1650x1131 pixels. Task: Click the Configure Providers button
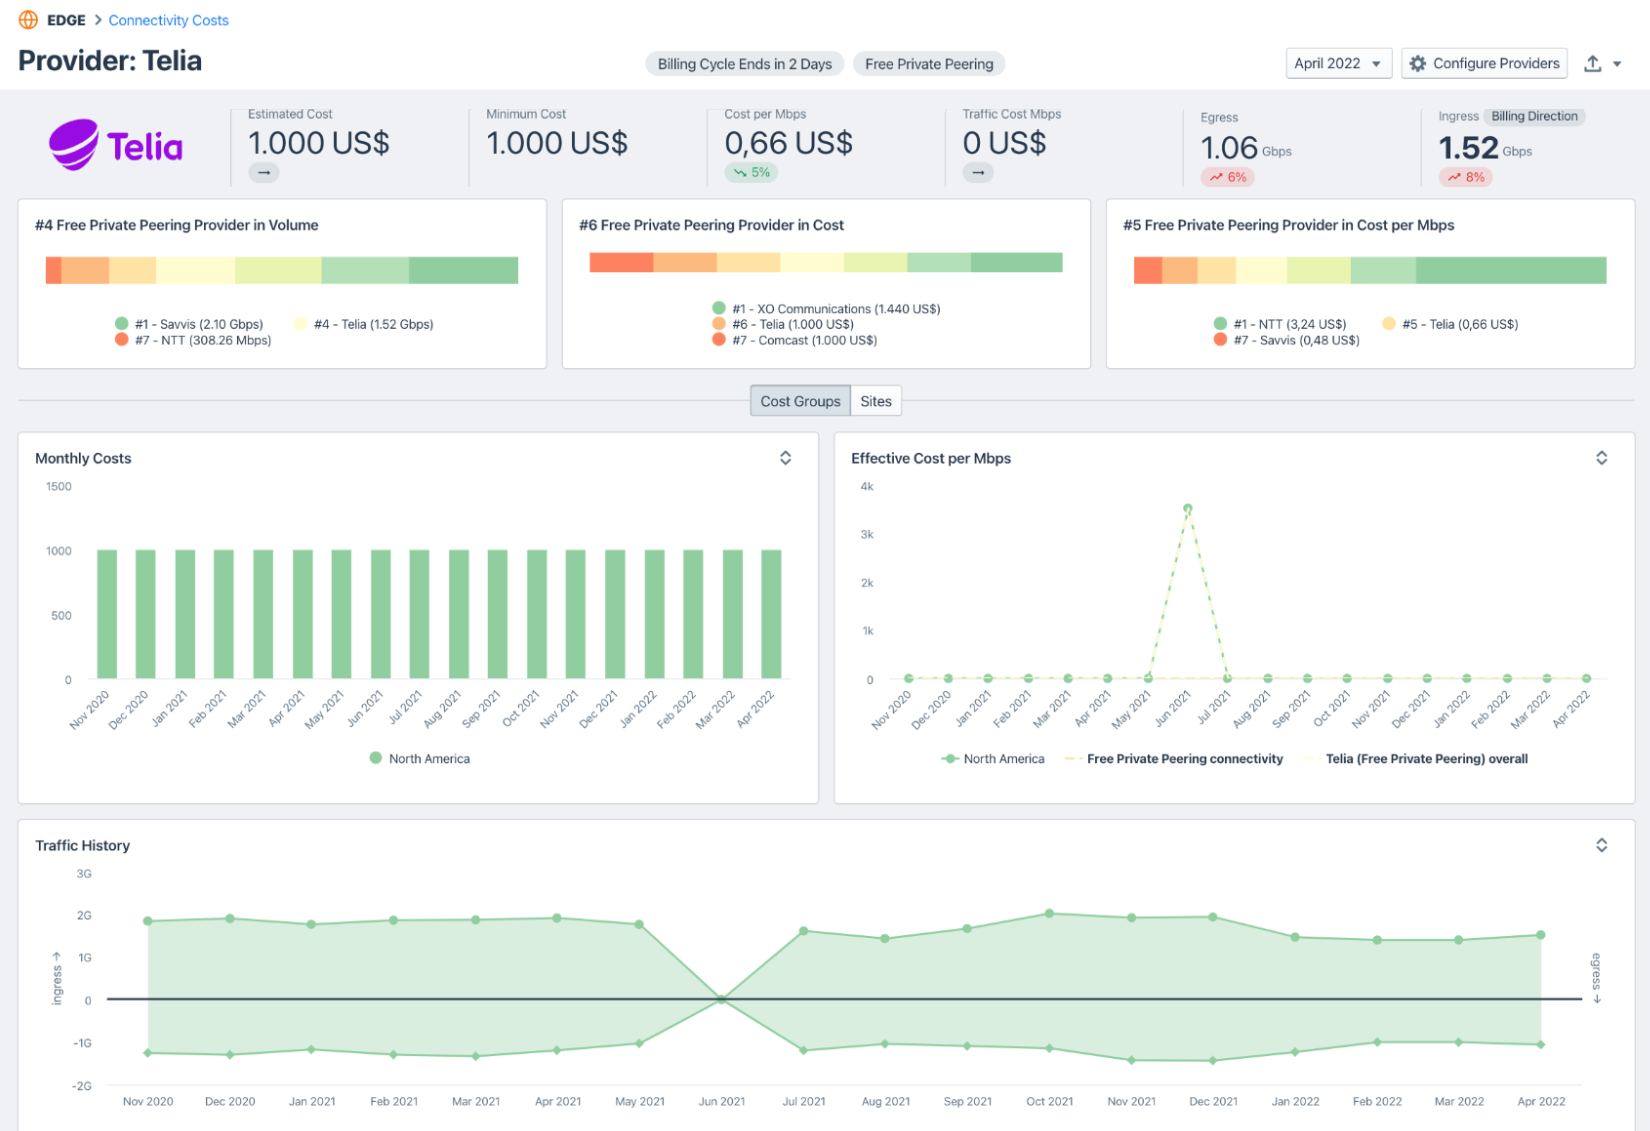point(1484,63)
